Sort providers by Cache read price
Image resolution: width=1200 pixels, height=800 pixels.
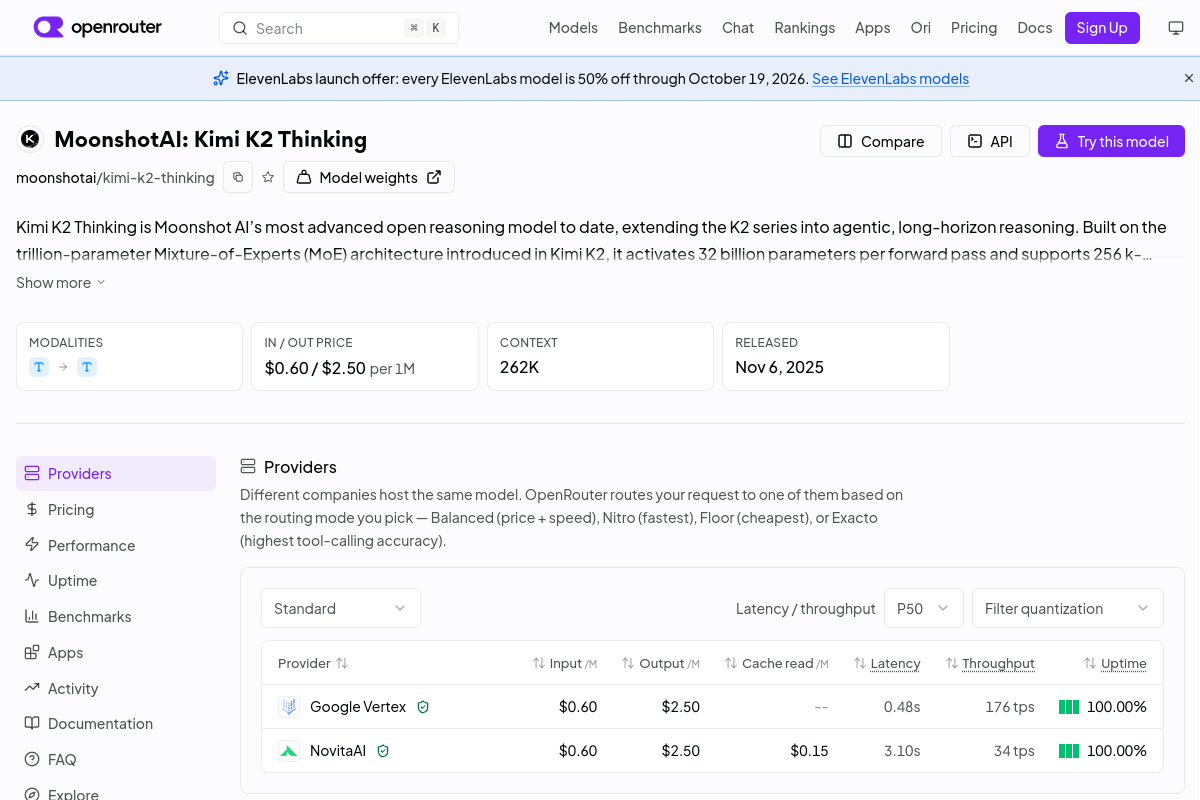[777, 663]
